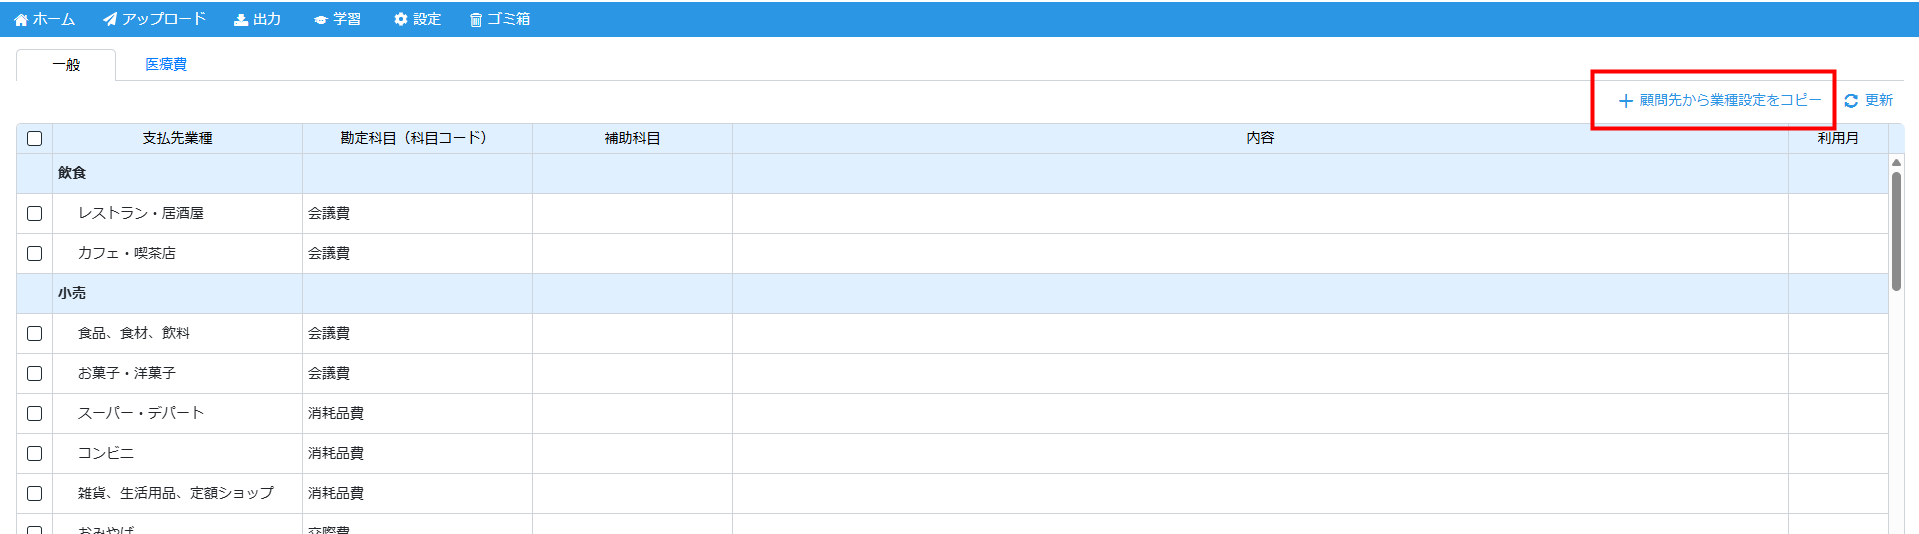Select the コンビニ row checkbox
Image resolution: width=1919 pixels, height=534 pixels.
tap(35, 454)
